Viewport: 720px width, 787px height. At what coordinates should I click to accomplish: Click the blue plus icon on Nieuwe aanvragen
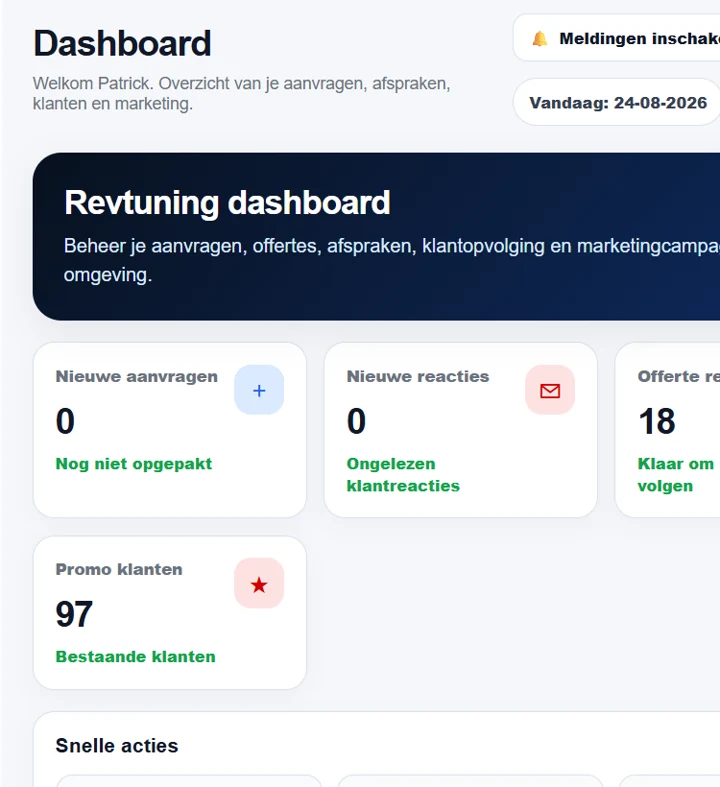click(259, 390)
